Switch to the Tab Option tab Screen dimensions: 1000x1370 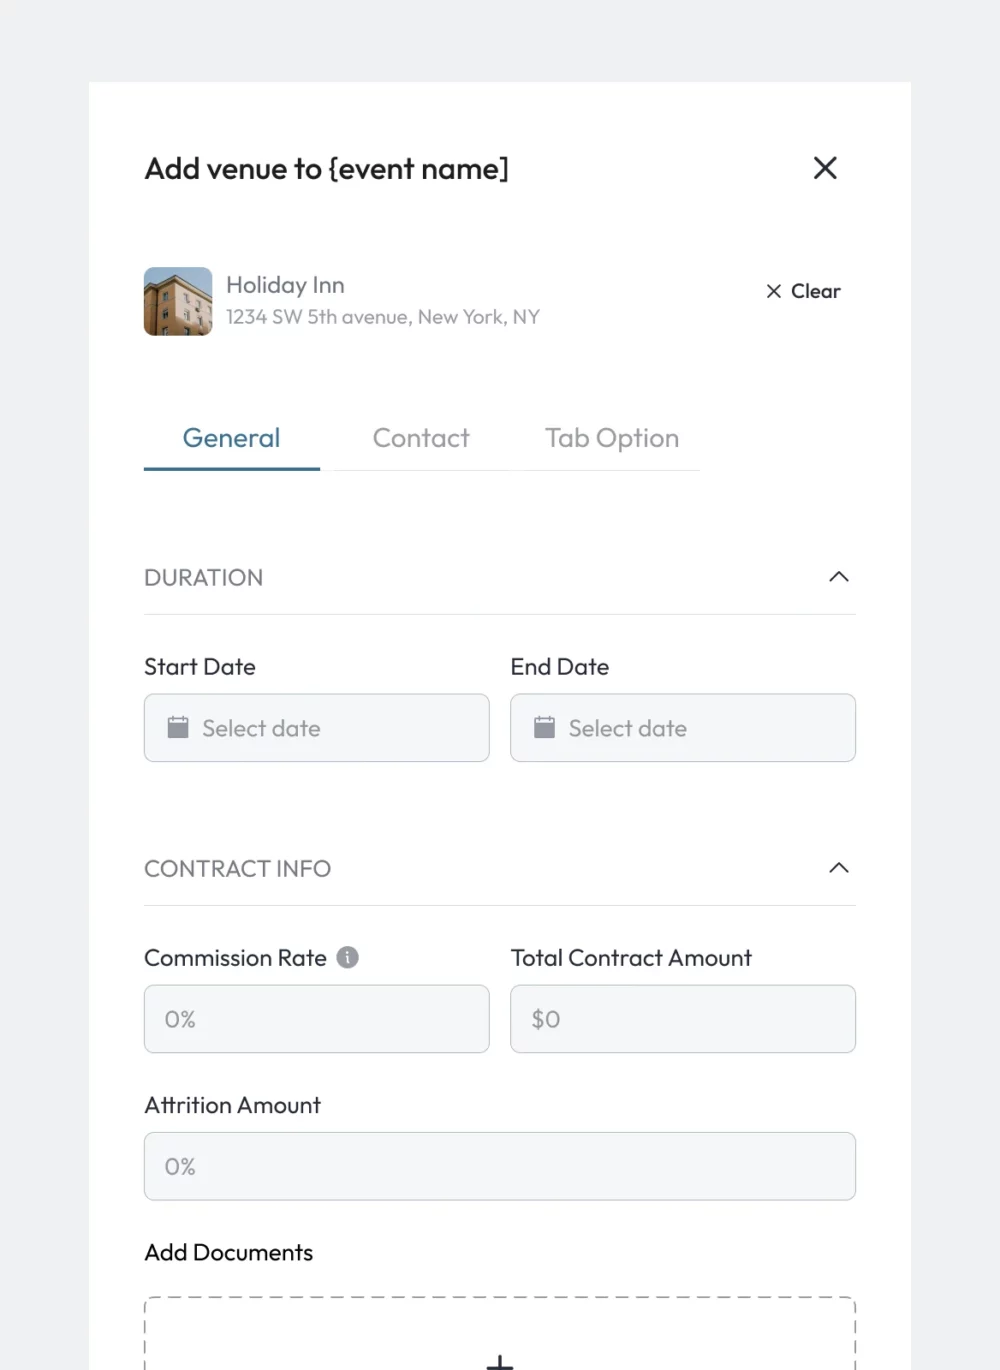click(612, 438)
